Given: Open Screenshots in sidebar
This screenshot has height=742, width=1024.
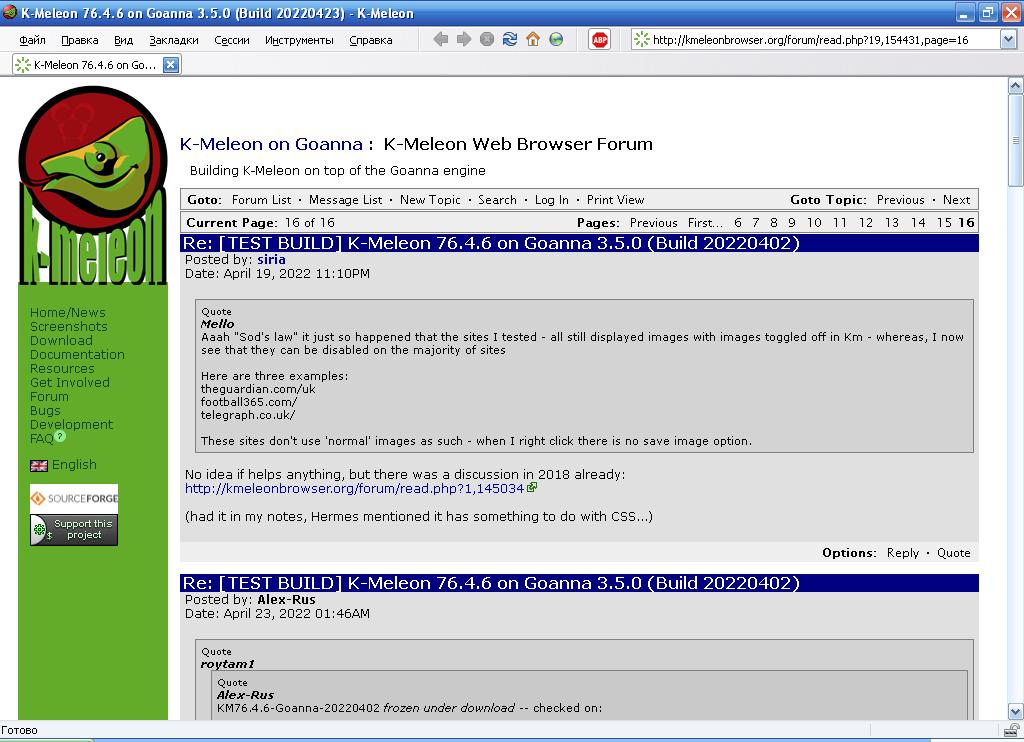Looking at the screenshot, I should click(69, 327).
